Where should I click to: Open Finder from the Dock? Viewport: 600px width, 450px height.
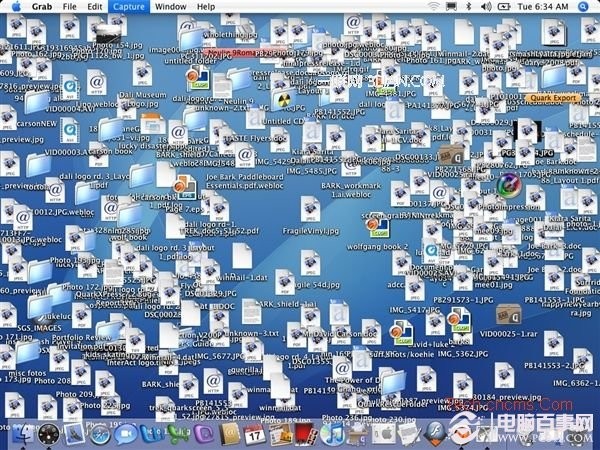click(x=22, y=434)
